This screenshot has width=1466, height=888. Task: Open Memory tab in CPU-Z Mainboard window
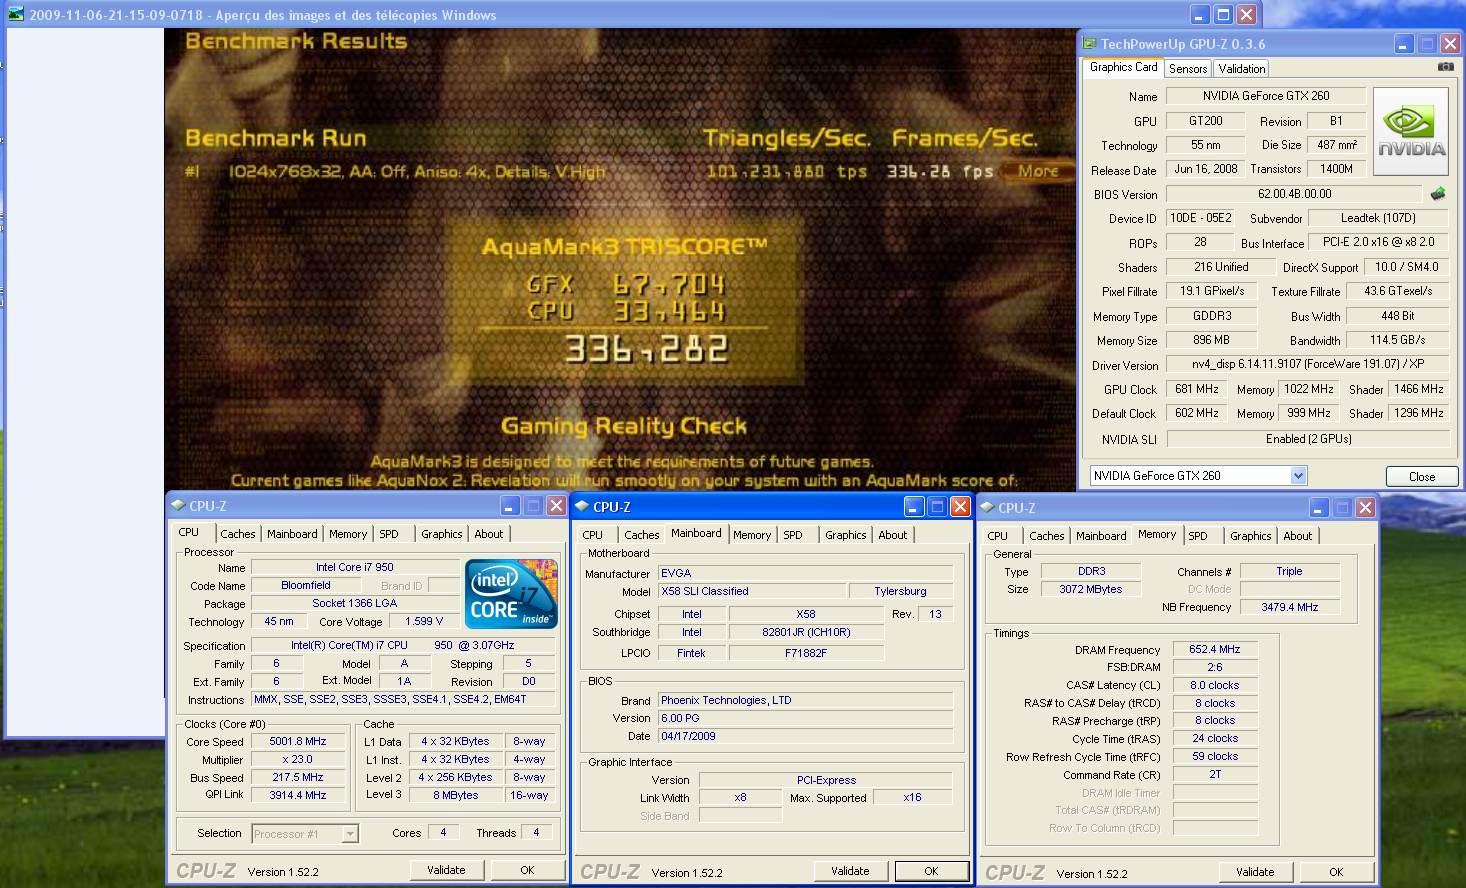click(752, 535)
